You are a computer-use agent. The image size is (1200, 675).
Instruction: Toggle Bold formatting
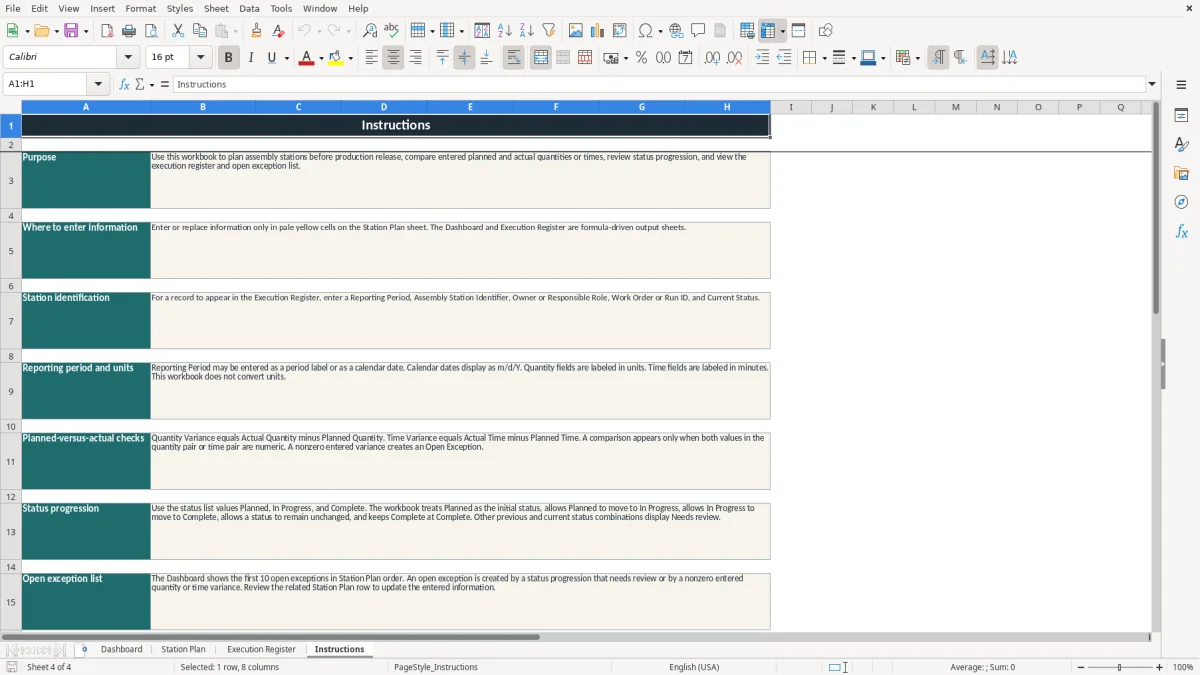tap(228, 58)
